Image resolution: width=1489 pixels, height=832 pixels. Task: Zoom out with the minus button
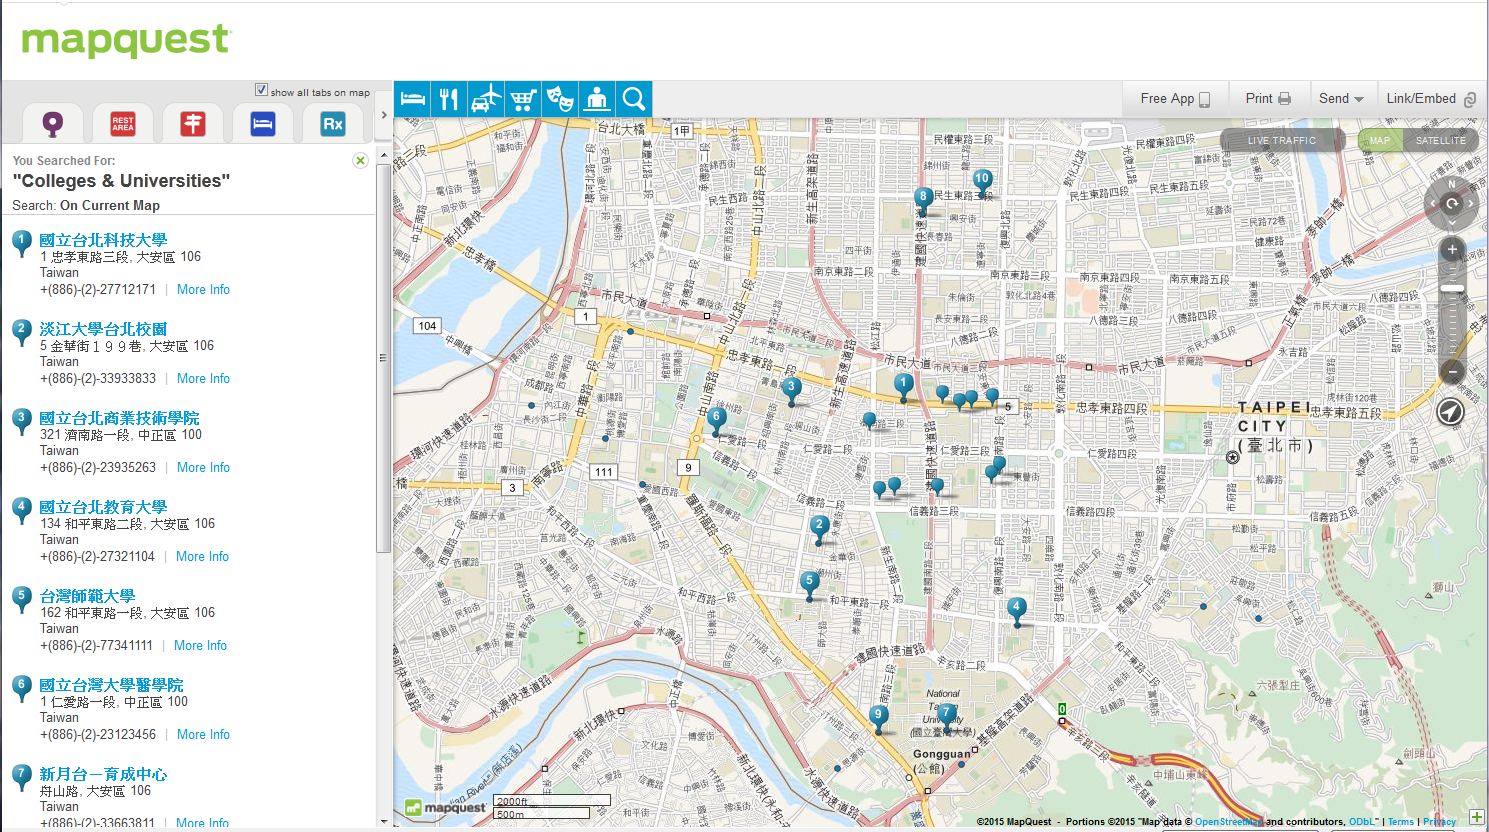click(1452, 371)
